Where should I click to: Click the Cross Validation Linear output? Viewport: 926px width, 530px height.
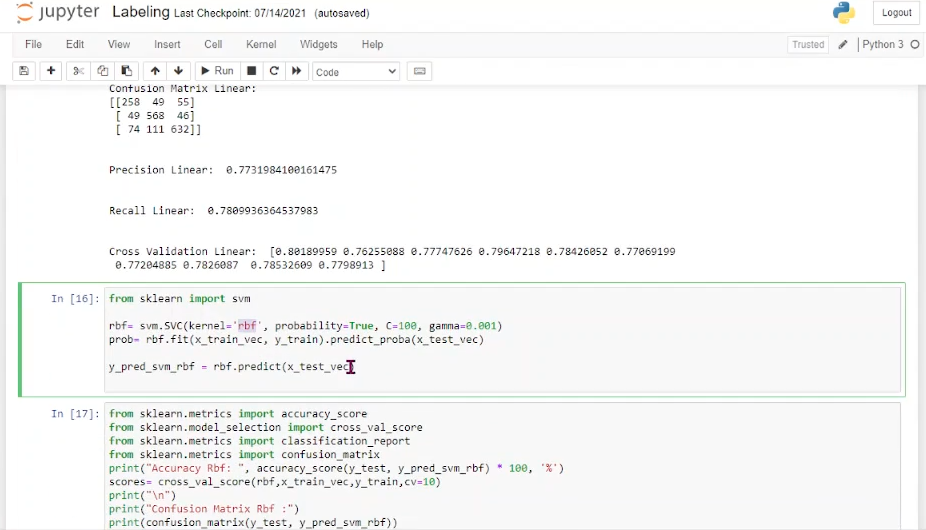392,258
